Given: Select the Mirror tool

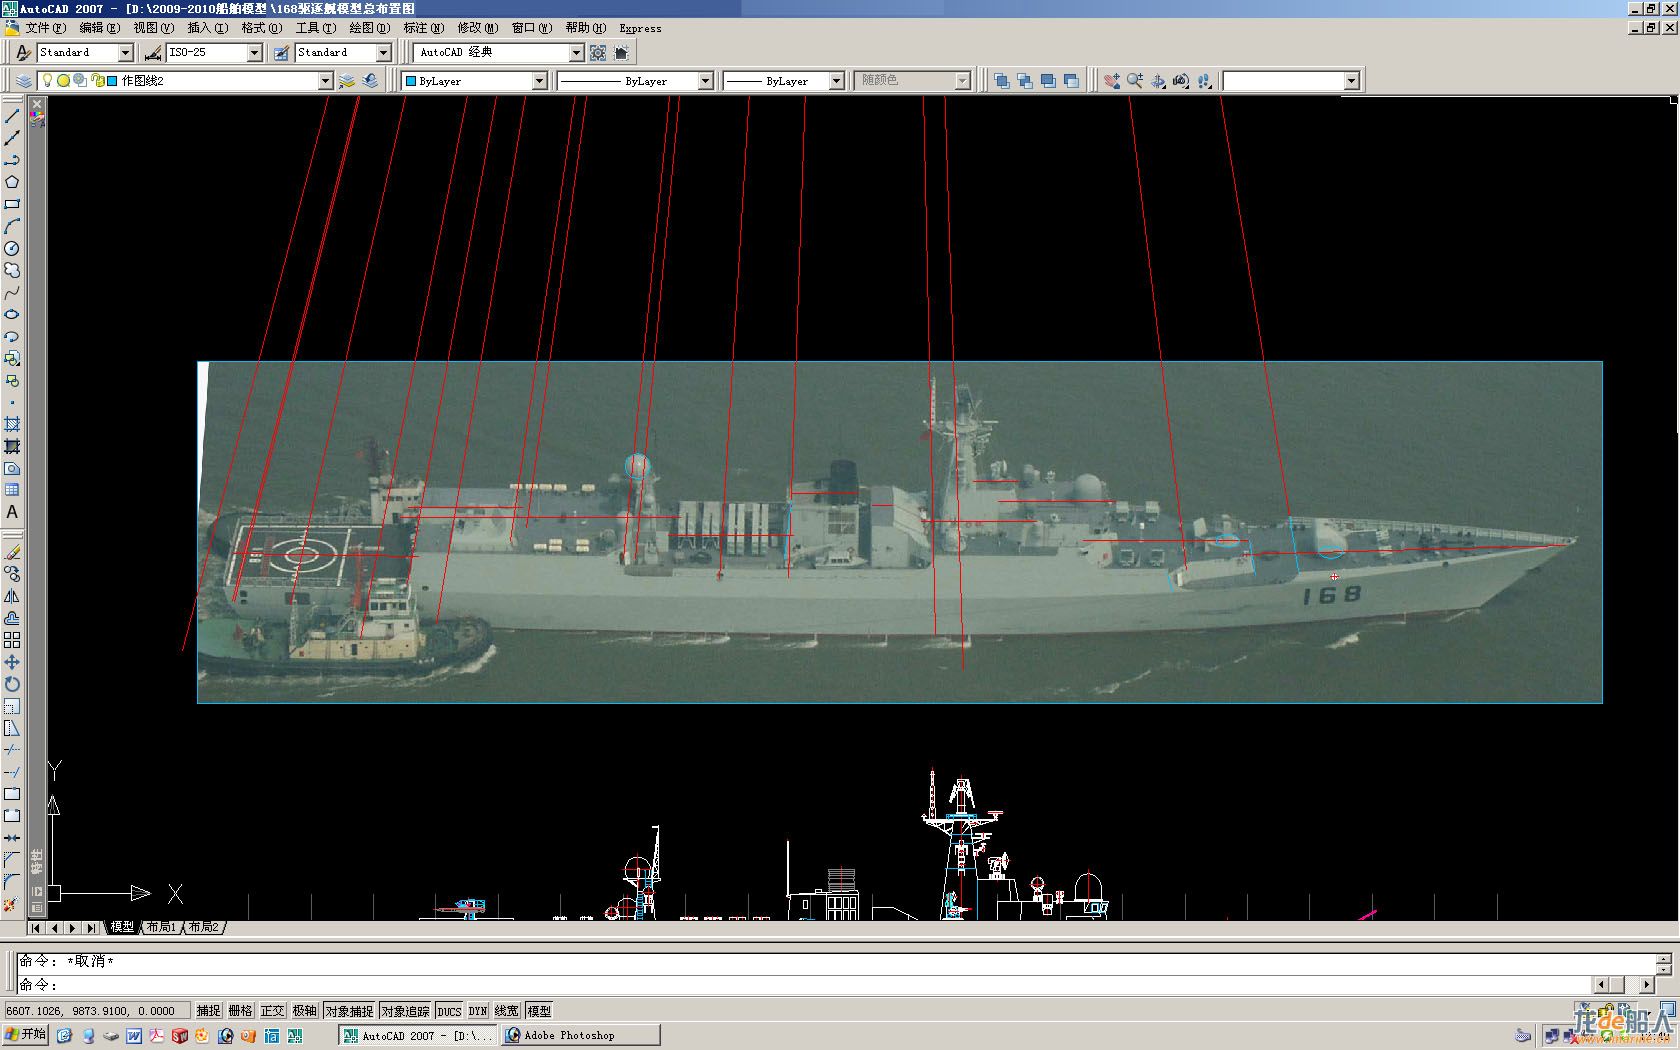Looking at the screenshot, I should click(12, 596).
